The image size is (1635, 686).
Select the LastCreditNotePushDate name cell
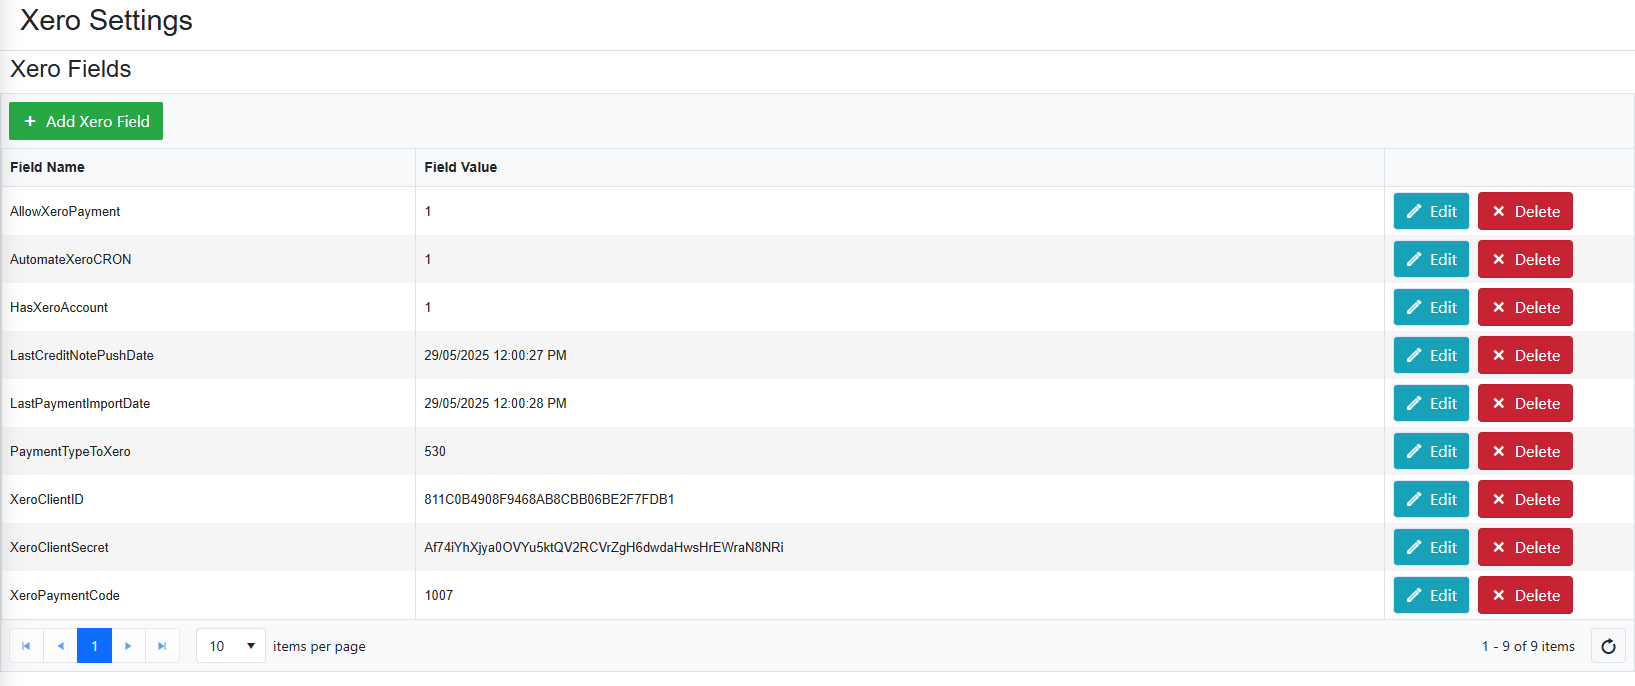click(x=208, y=355)
